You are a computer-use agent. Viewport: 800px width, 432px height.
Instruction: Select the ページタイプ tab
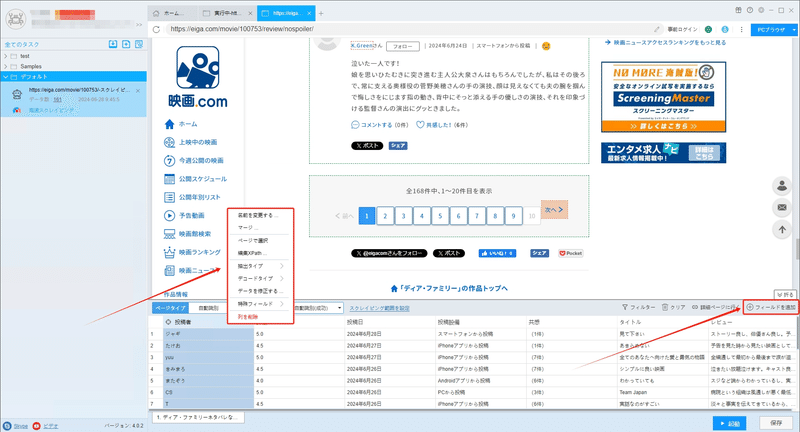[x=170, y=308]
